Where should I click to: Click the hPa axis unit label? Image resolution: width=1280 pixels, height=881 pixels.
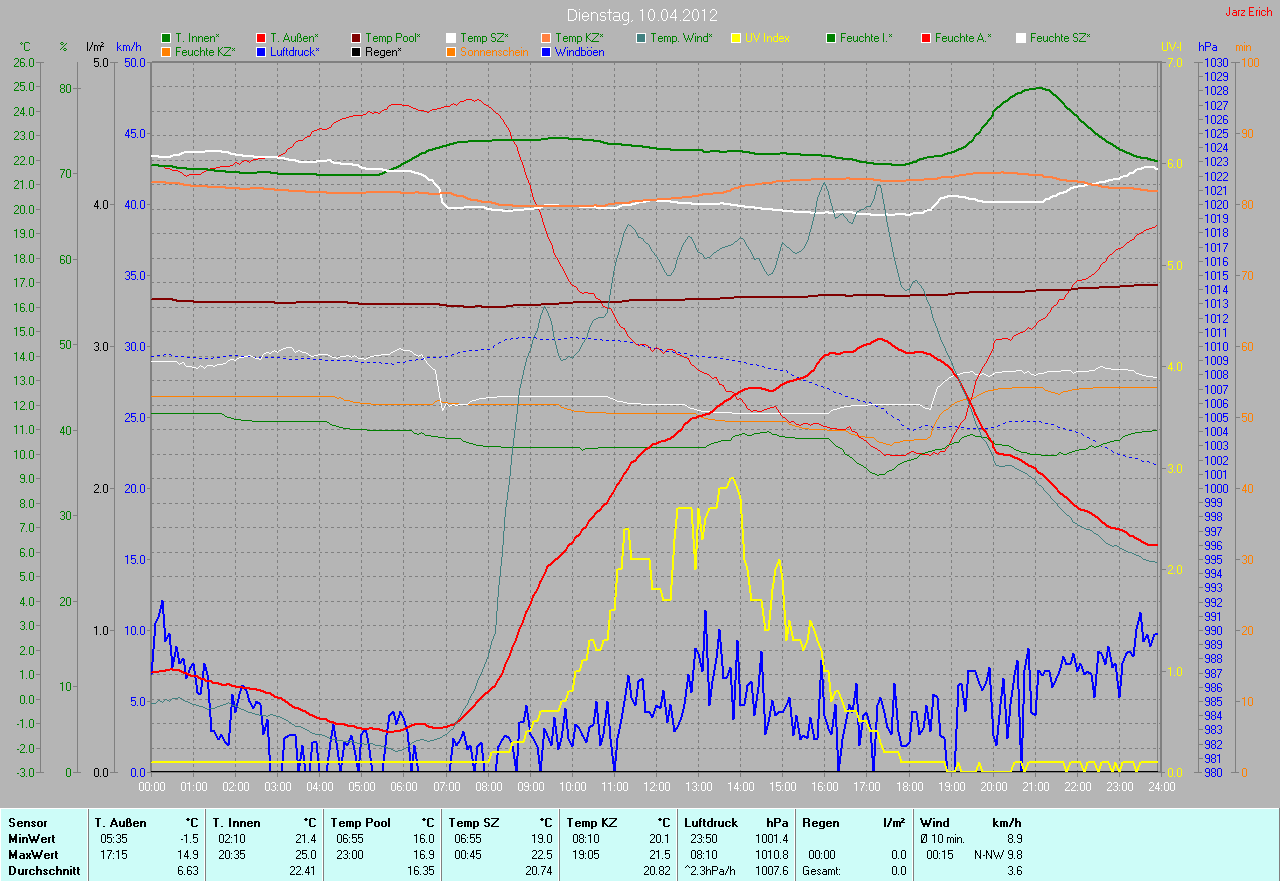click(x=1208, y=47)
